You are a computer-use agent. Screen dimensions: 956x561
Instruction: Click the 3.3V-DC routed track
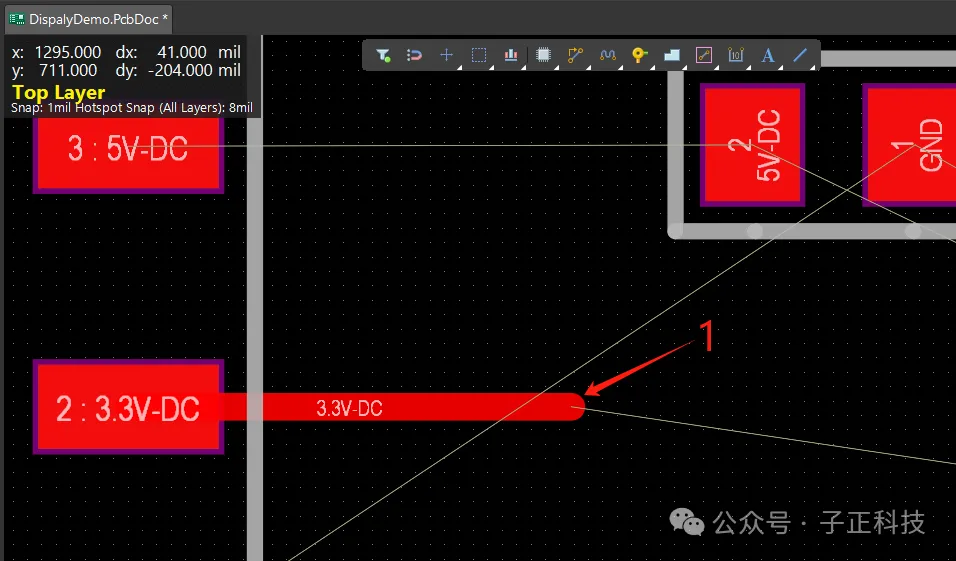coord(402,407)
